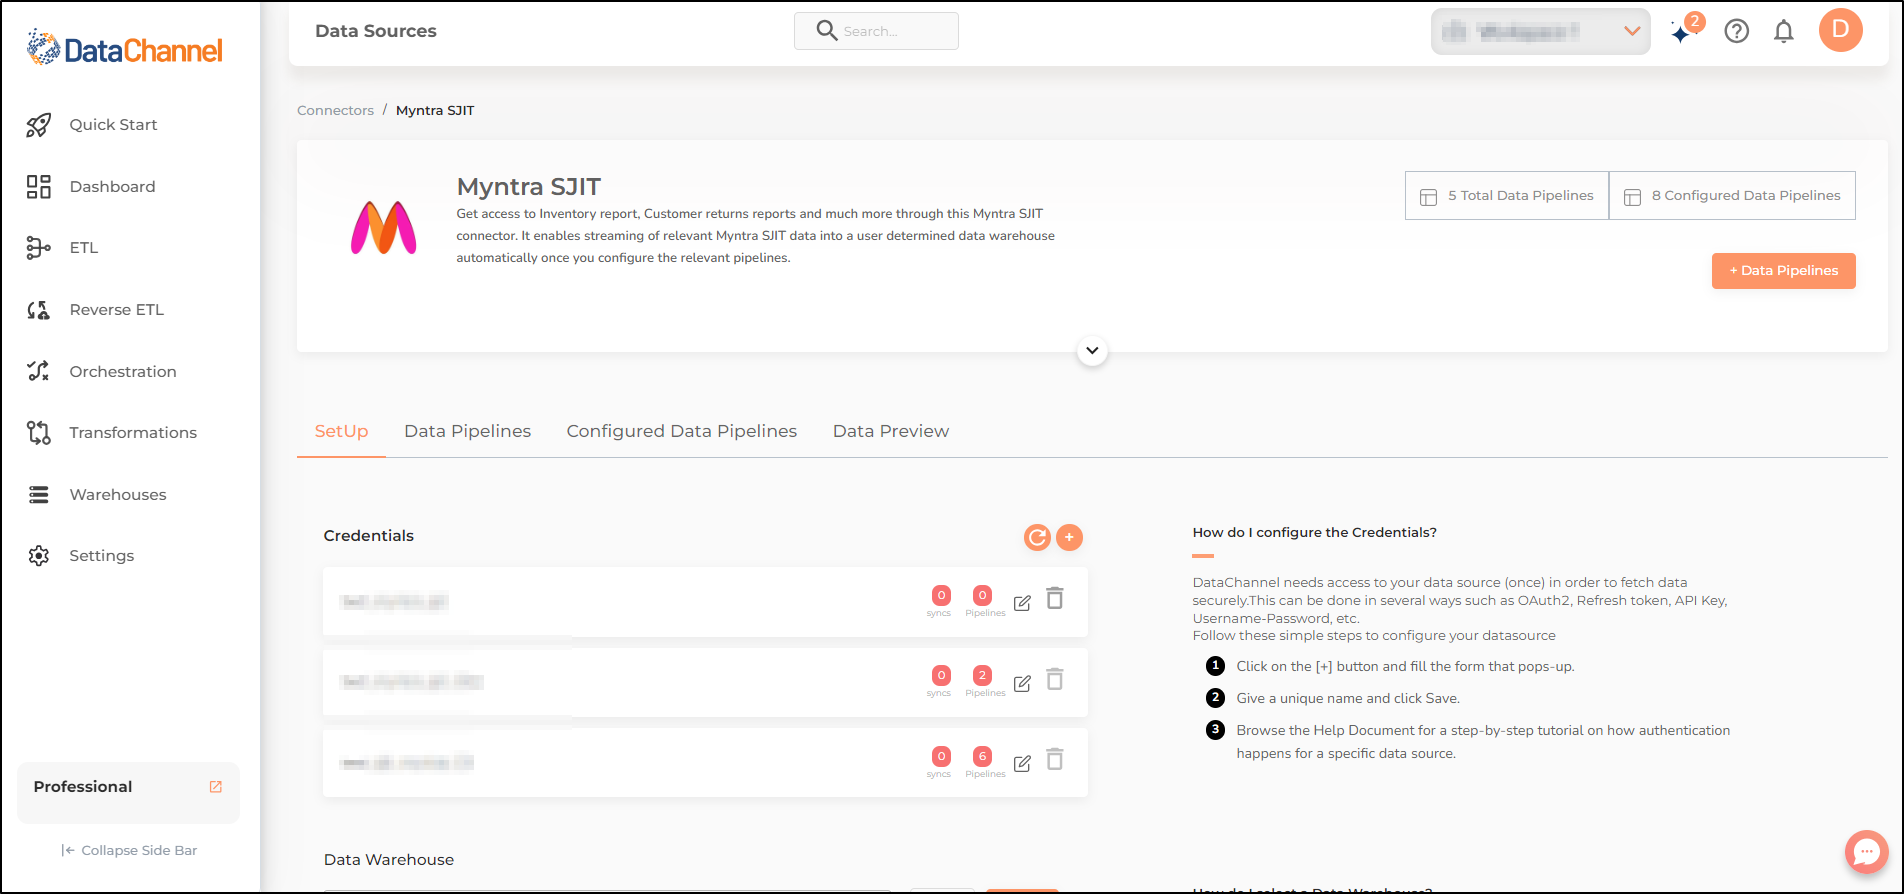Add a new credential with plus button

[x=1069, y=538]
